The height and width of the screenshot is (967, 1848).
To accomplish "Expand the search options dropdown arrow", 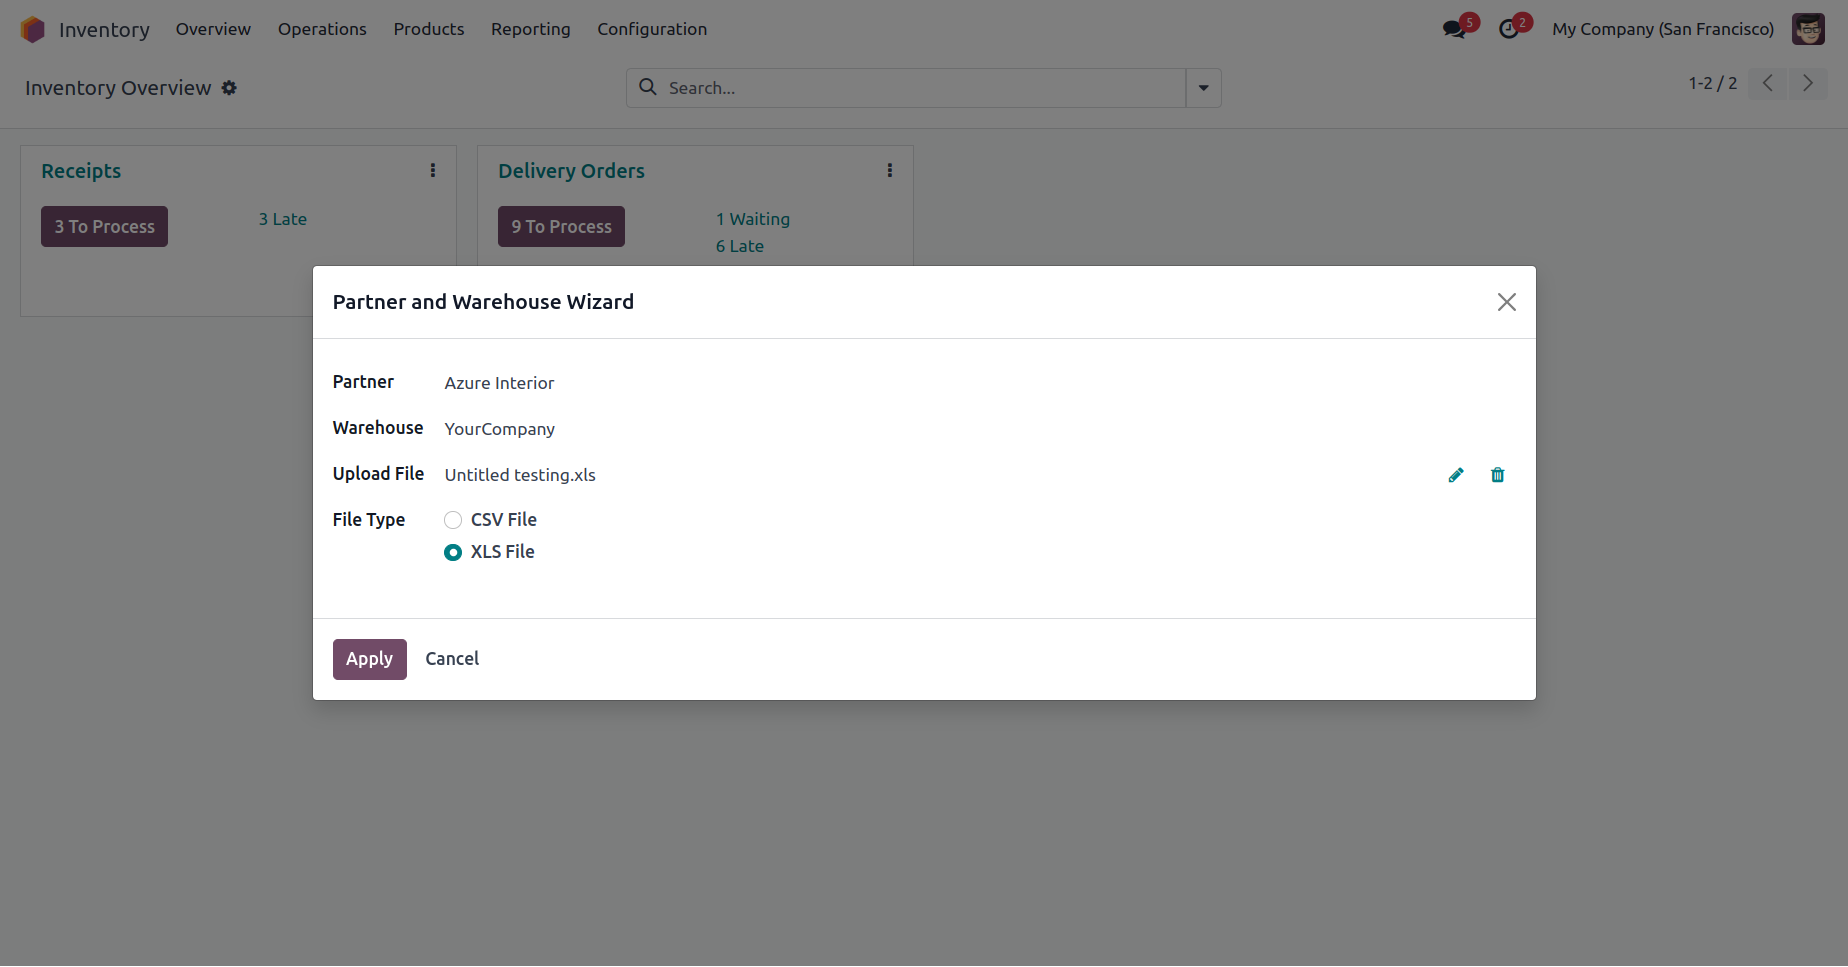I will point(1204,88).
